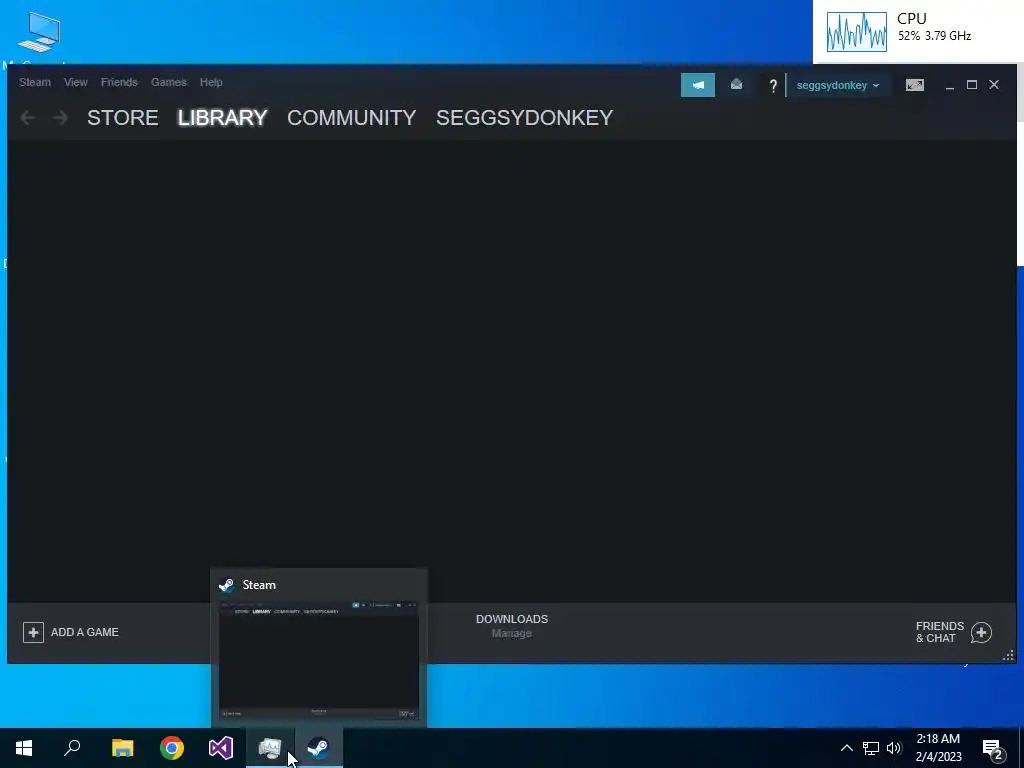The image size is (1024, 768).
Task: Show hidden system tray icons
Action: coord(846,748)
